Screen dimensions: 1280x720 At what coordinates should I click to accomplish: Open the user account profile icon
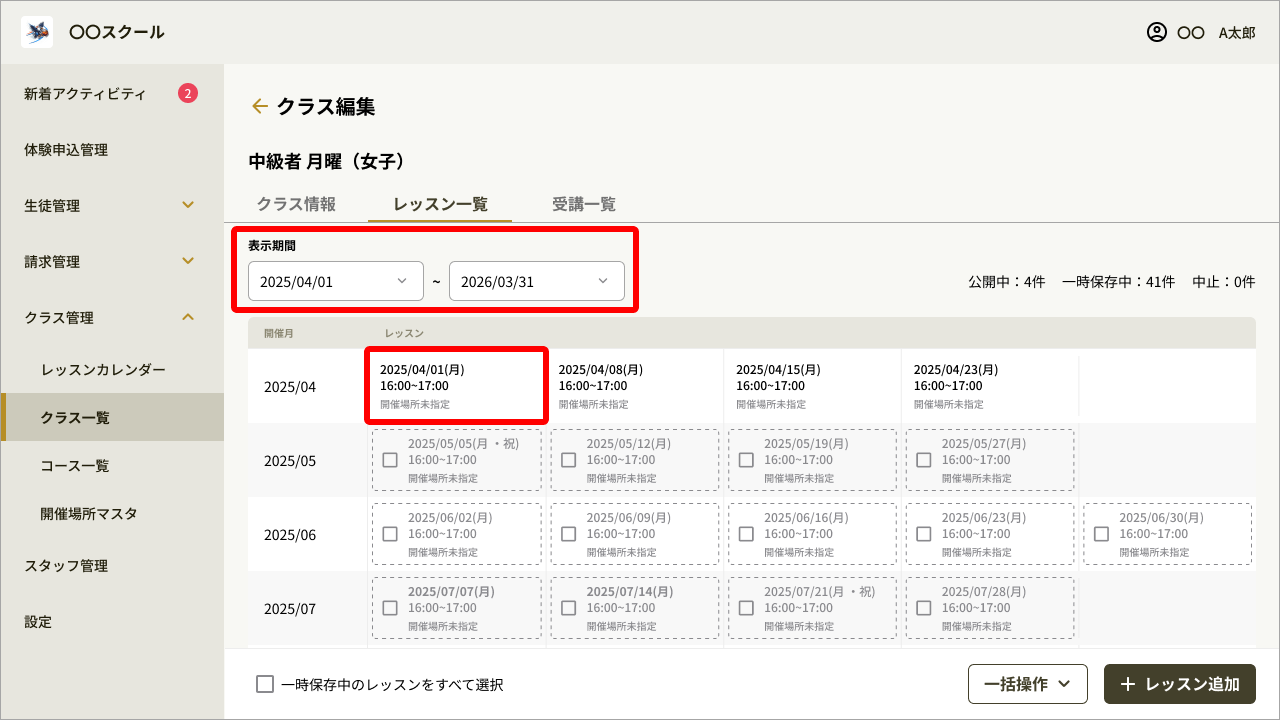(1156, 32)
